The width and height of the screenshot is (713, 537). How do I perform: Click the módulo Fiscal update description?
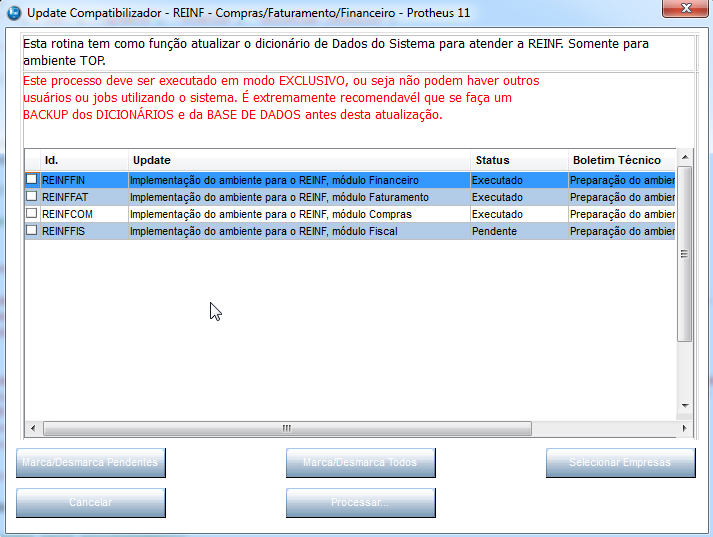(x=300, y=231)
